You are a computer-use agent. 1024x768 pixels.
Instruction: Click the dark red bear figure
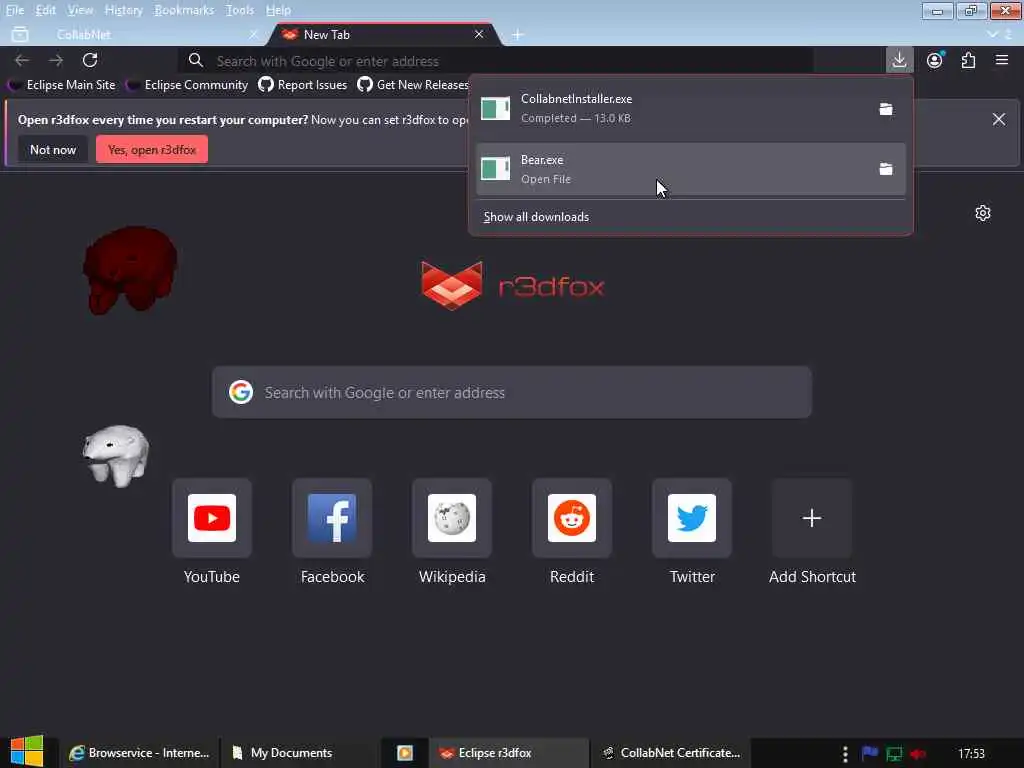(x=130, y=269)
